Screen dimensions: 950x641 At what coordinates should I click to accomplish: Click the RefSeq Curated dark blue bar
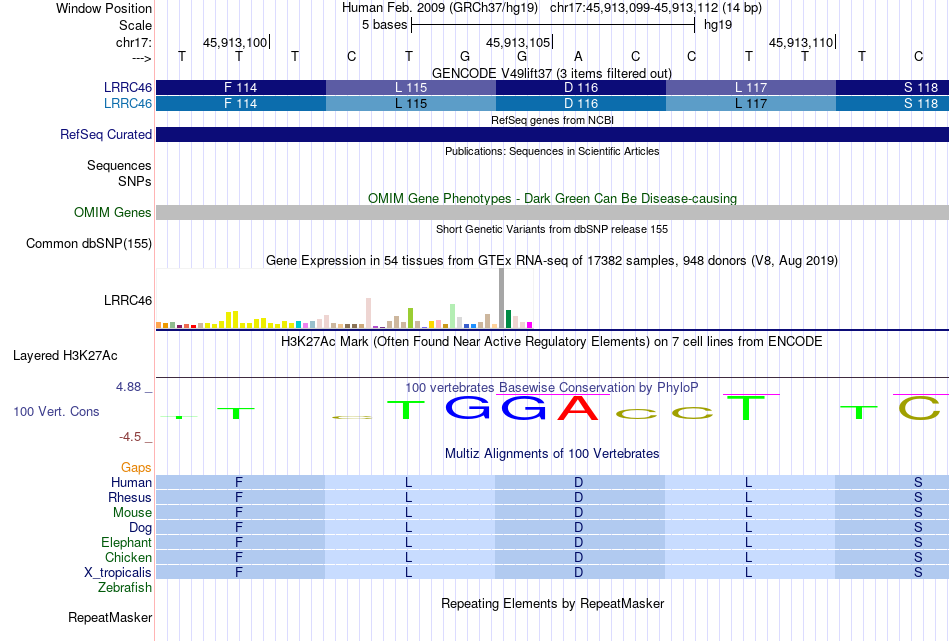coord(552,135)
